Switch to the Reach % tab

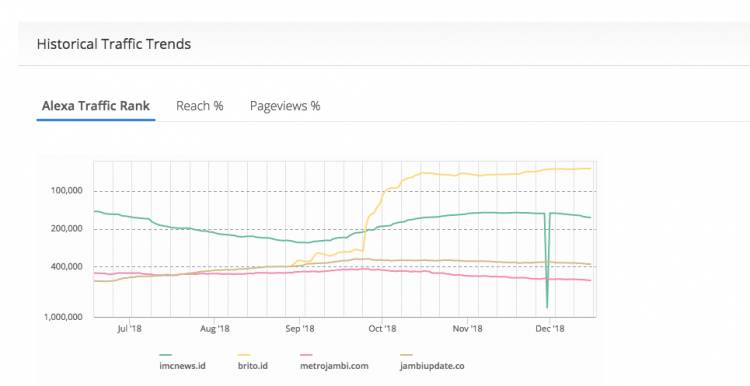pos(199,106)
